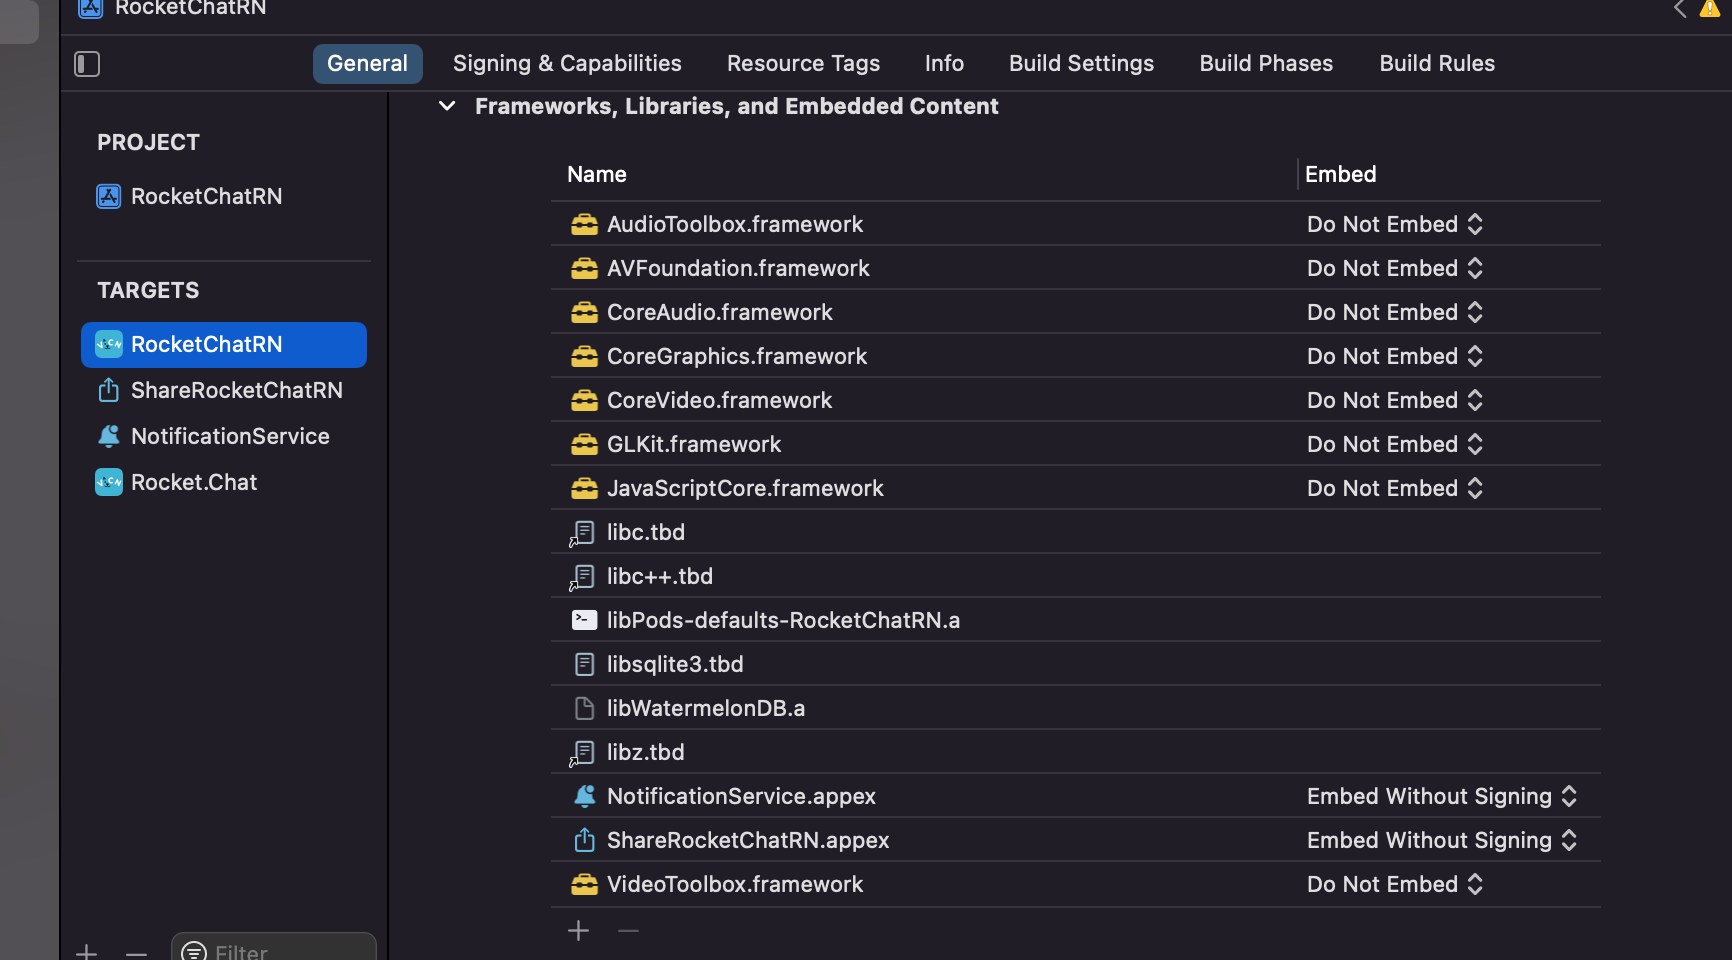Open embed dropdown for AVFoundation.framework
Image resolution: width=1732 pixels, height=960 pixels.
[x=1395, y=268]
